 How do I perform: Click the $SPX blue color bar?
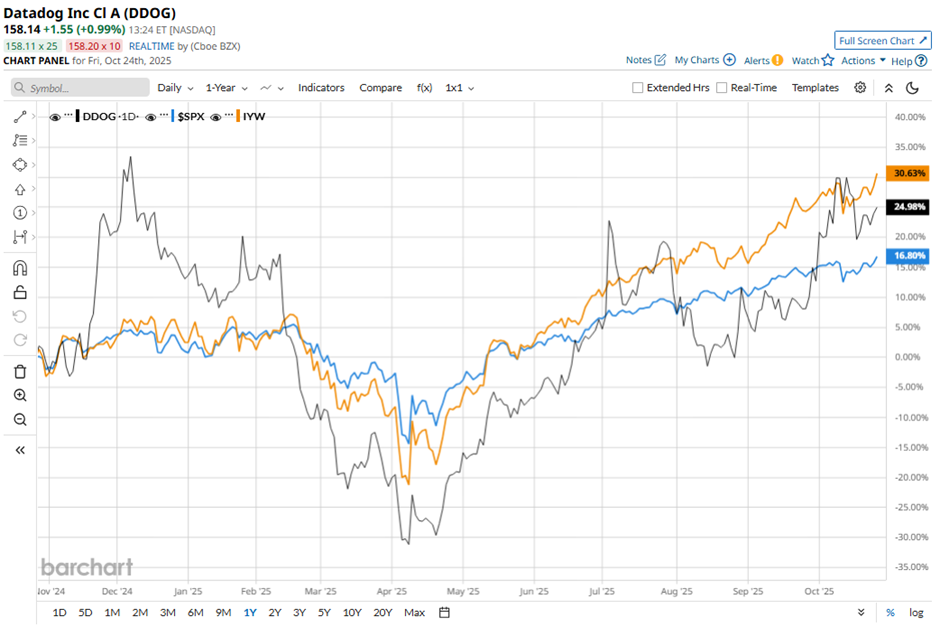pos(173,116)
